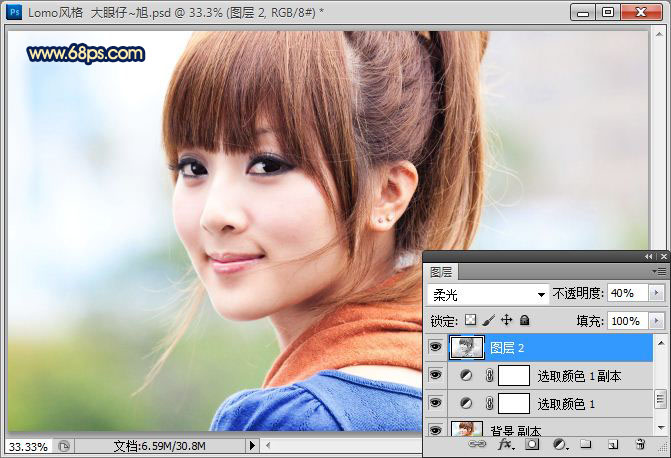This screenshot has width=671, height=458.
Task: Open the 不透明度 slider arrow
Action: 656,293
